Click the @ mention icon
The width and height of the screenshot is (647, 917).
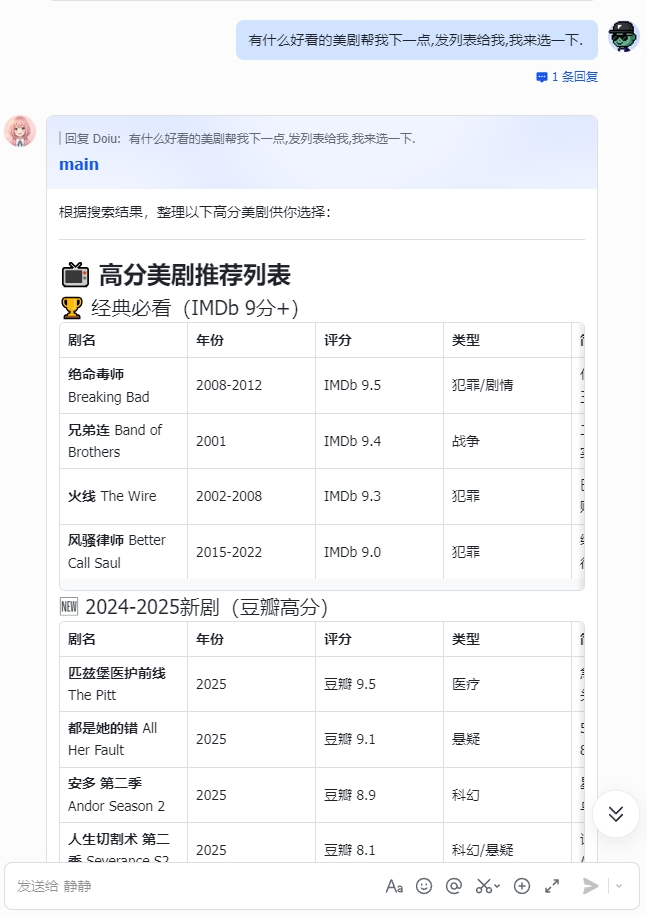(453, 887)
